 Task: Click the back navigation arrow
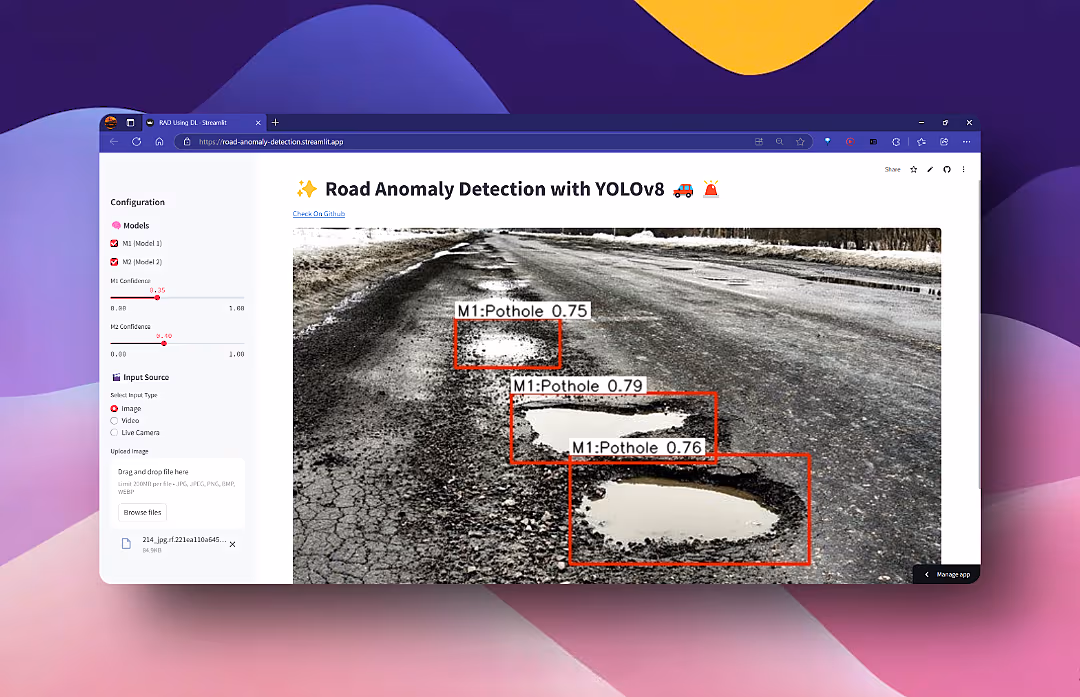[x=113, y=141]
